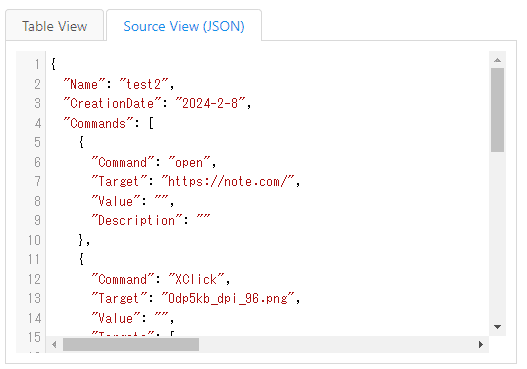527x369 pixels.
Task: Place cursor in "XClick" command value
Action: [196, 279]
